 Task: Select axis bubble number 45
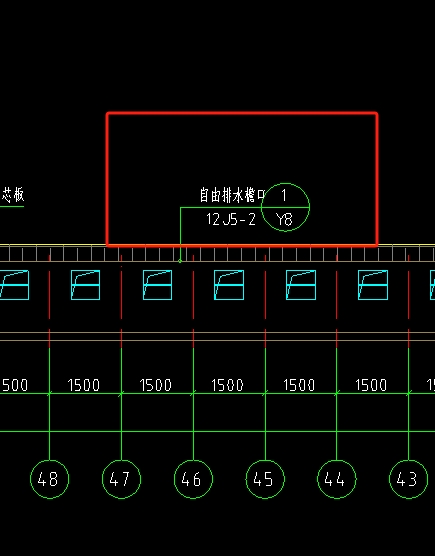pyautogui.click(x=265, y=479)
